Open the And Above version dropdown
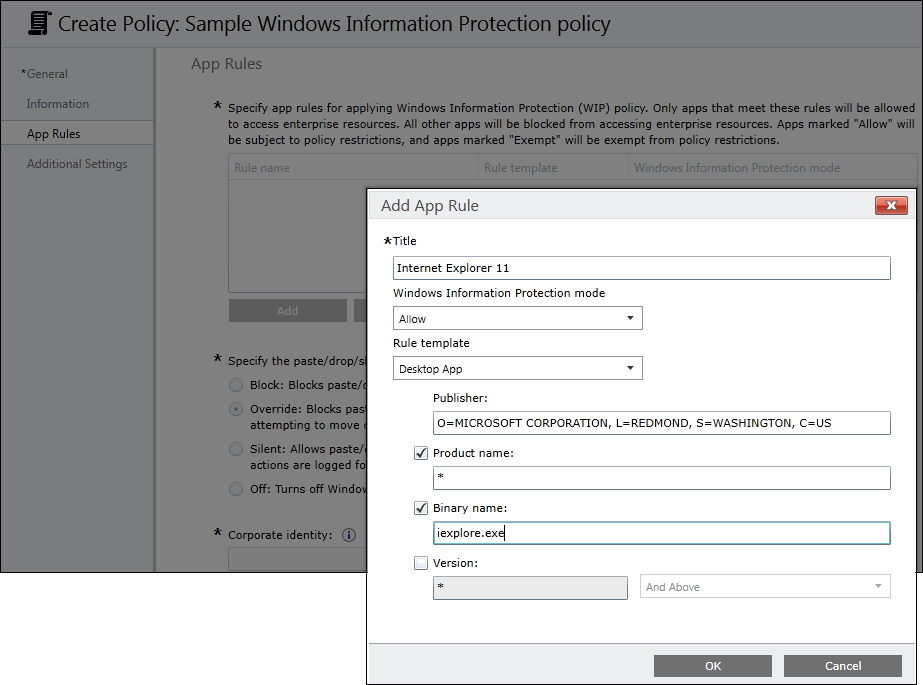Viewport: 923px width, 685px height. coord(765,587)
